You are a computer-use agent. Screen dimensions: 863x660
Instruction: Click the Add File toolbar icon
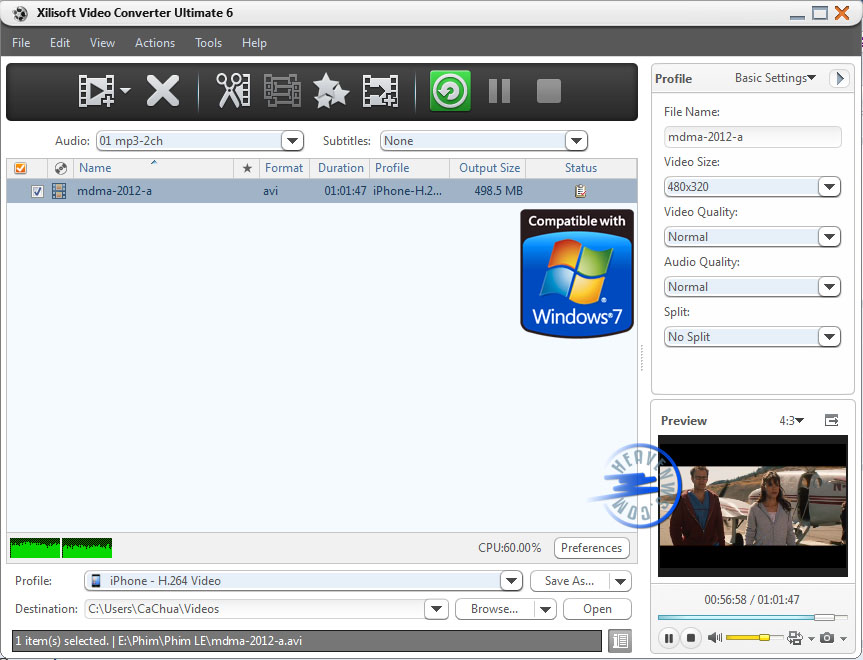(97, 92)
